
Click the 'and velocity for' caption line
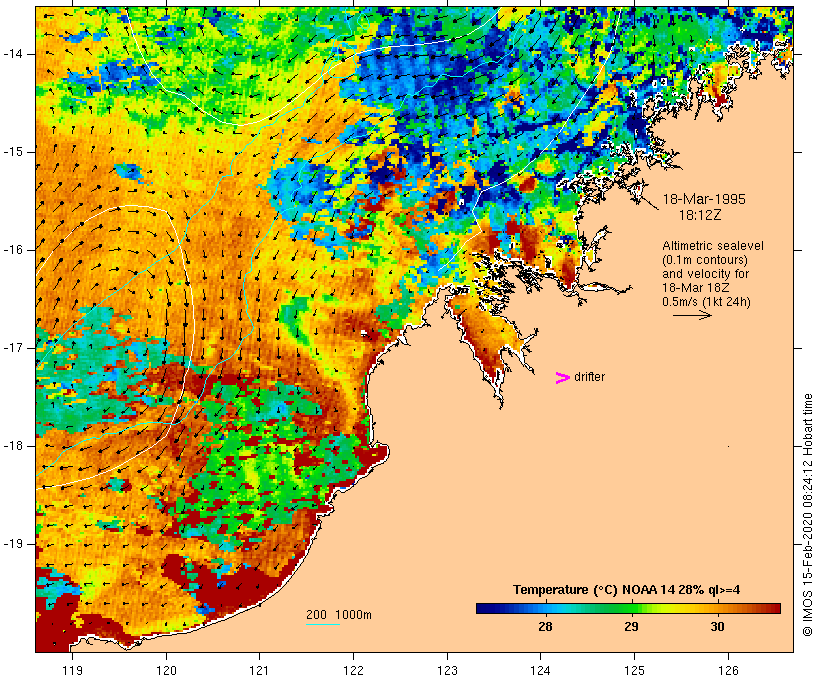click(705, 274)
